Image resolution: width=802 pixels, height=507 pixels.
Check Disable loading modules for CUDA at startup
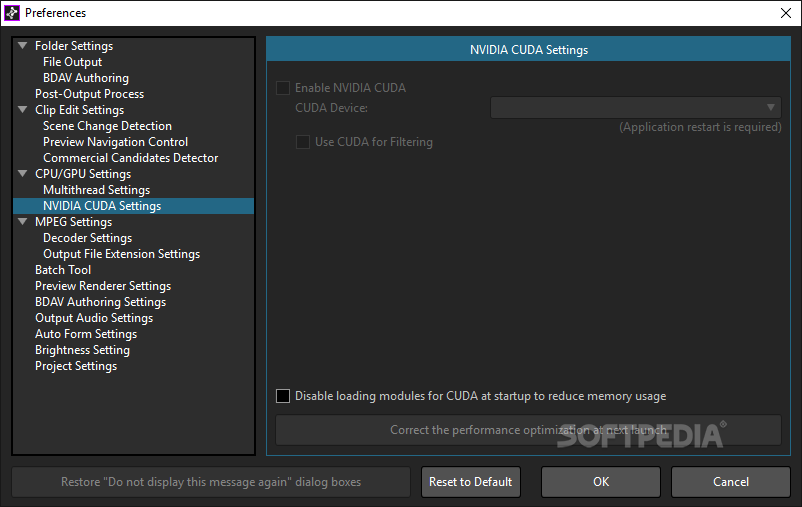(x=283, y=396)
